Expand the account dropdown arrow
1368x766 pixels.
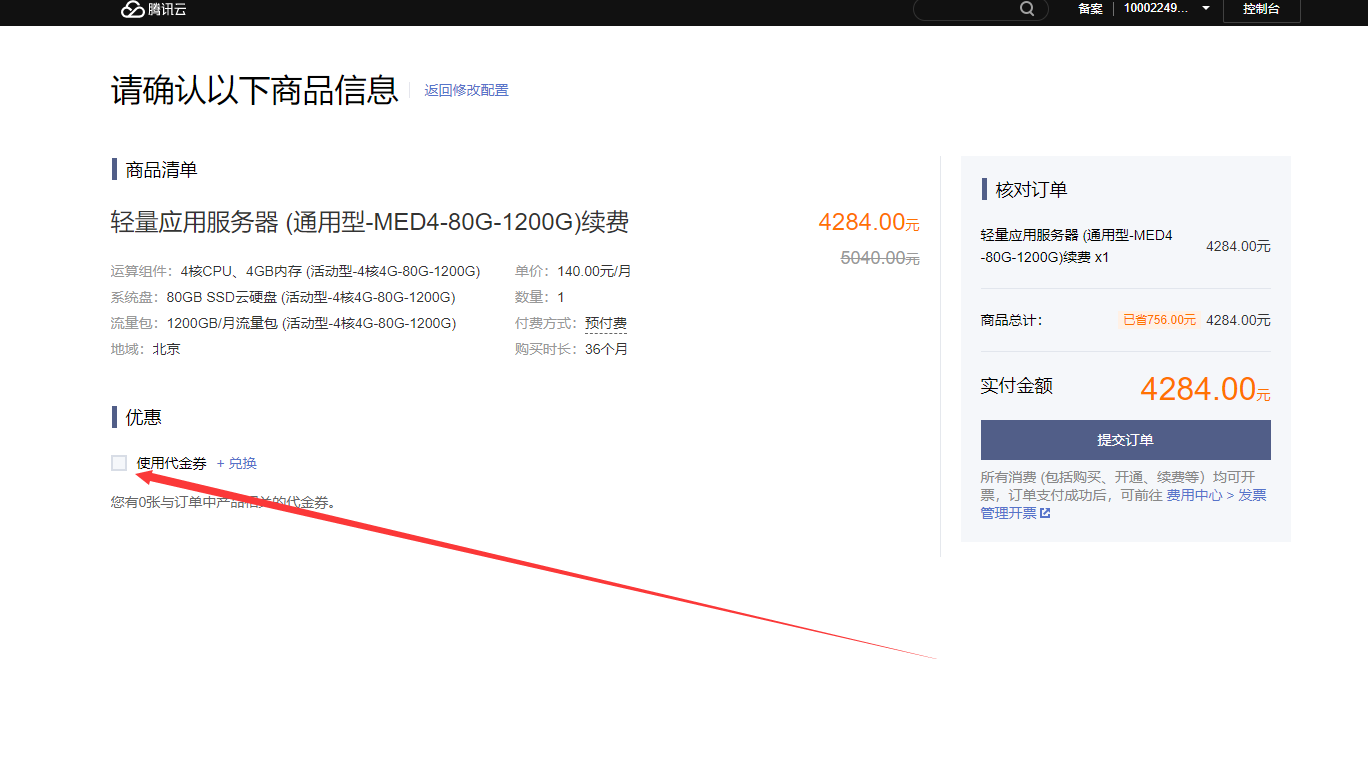[1206, 8]
